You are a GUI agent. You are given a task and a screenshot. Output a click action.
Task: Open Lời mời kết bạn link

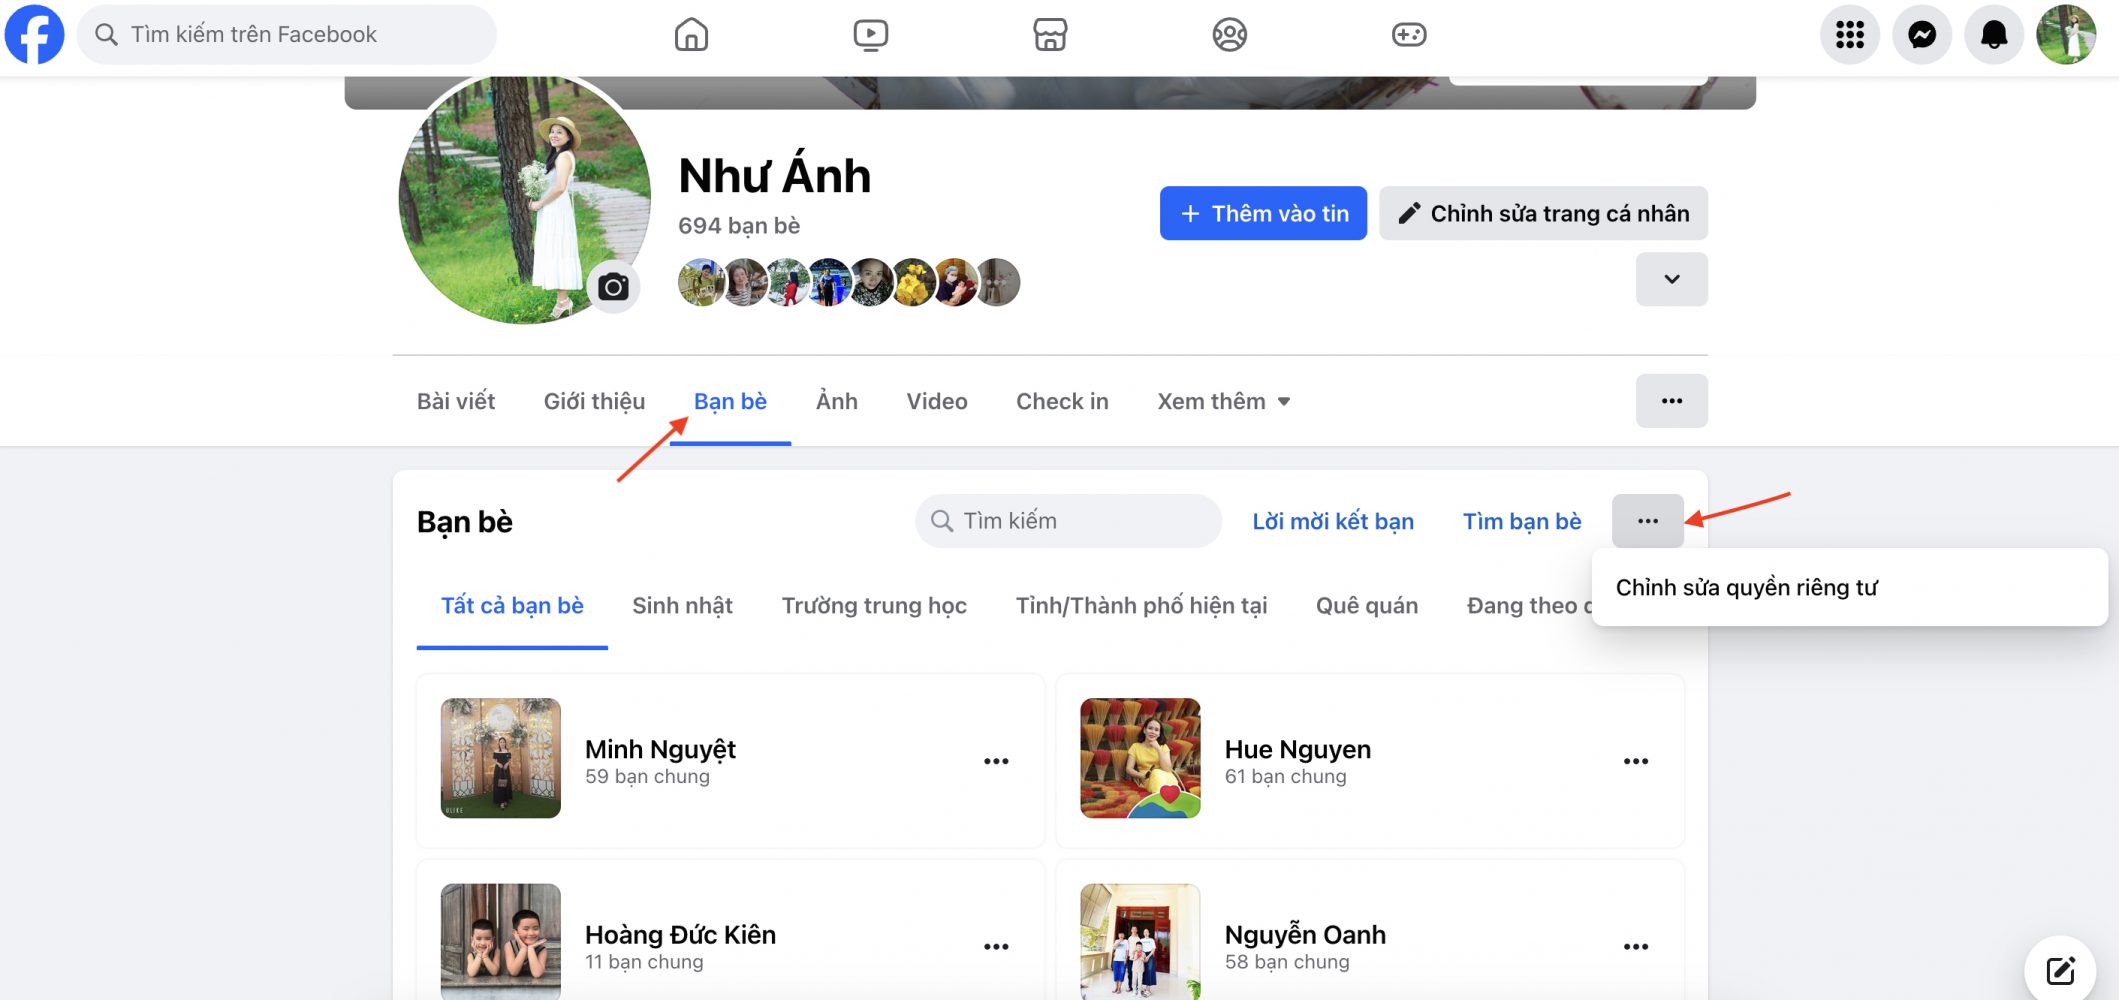tap(1333, 520)
